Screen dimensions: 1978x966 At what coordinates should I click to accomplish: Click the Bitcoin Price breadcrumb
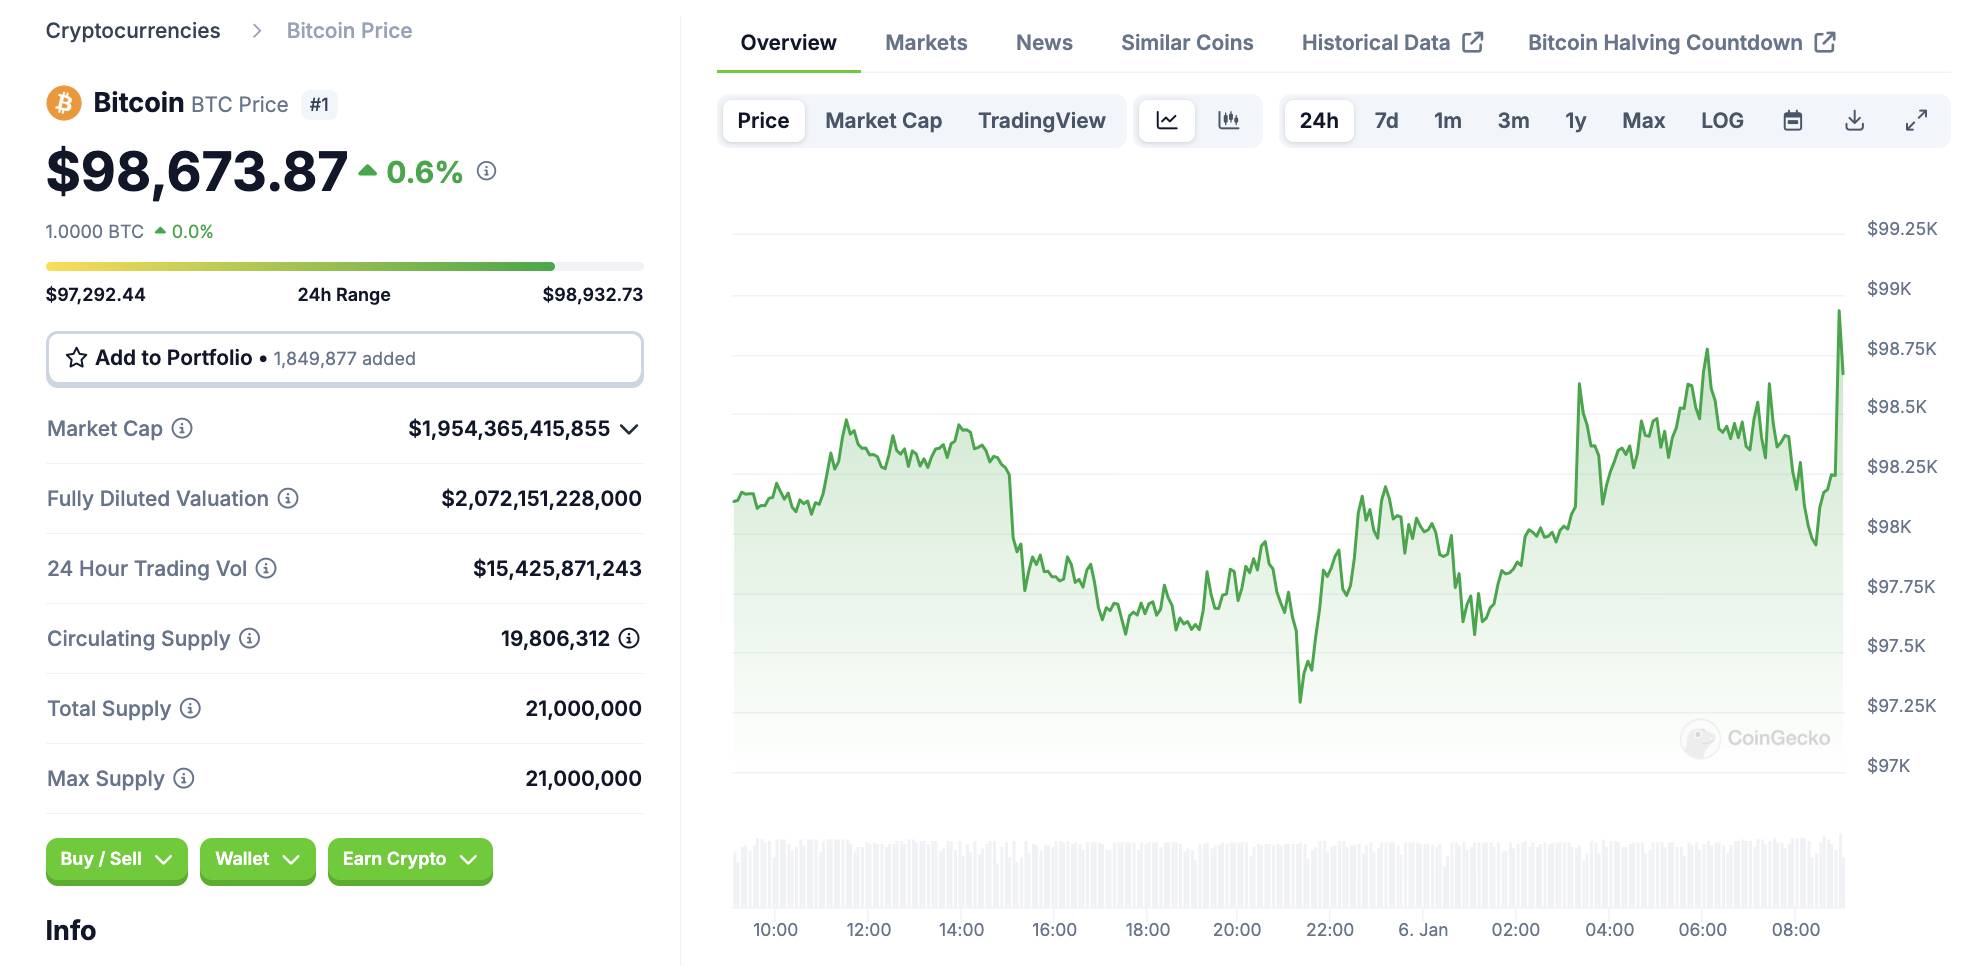[349, 31]
